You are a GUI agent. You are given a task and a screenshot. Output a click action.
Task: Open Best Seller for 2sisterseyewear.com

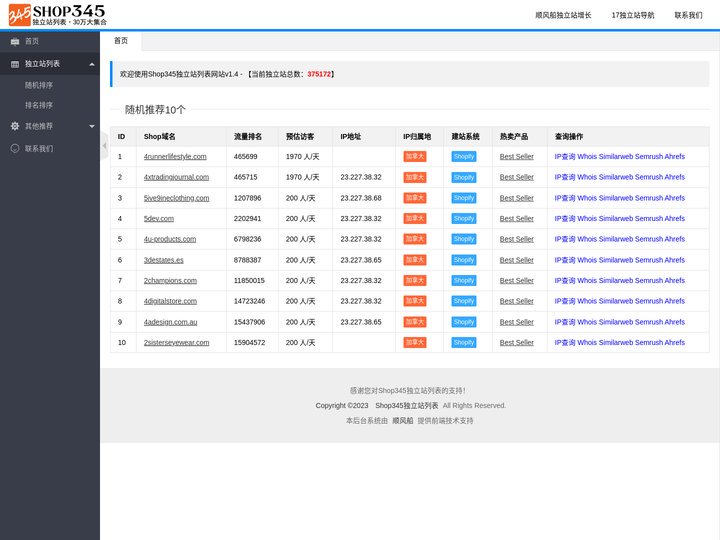517,343
